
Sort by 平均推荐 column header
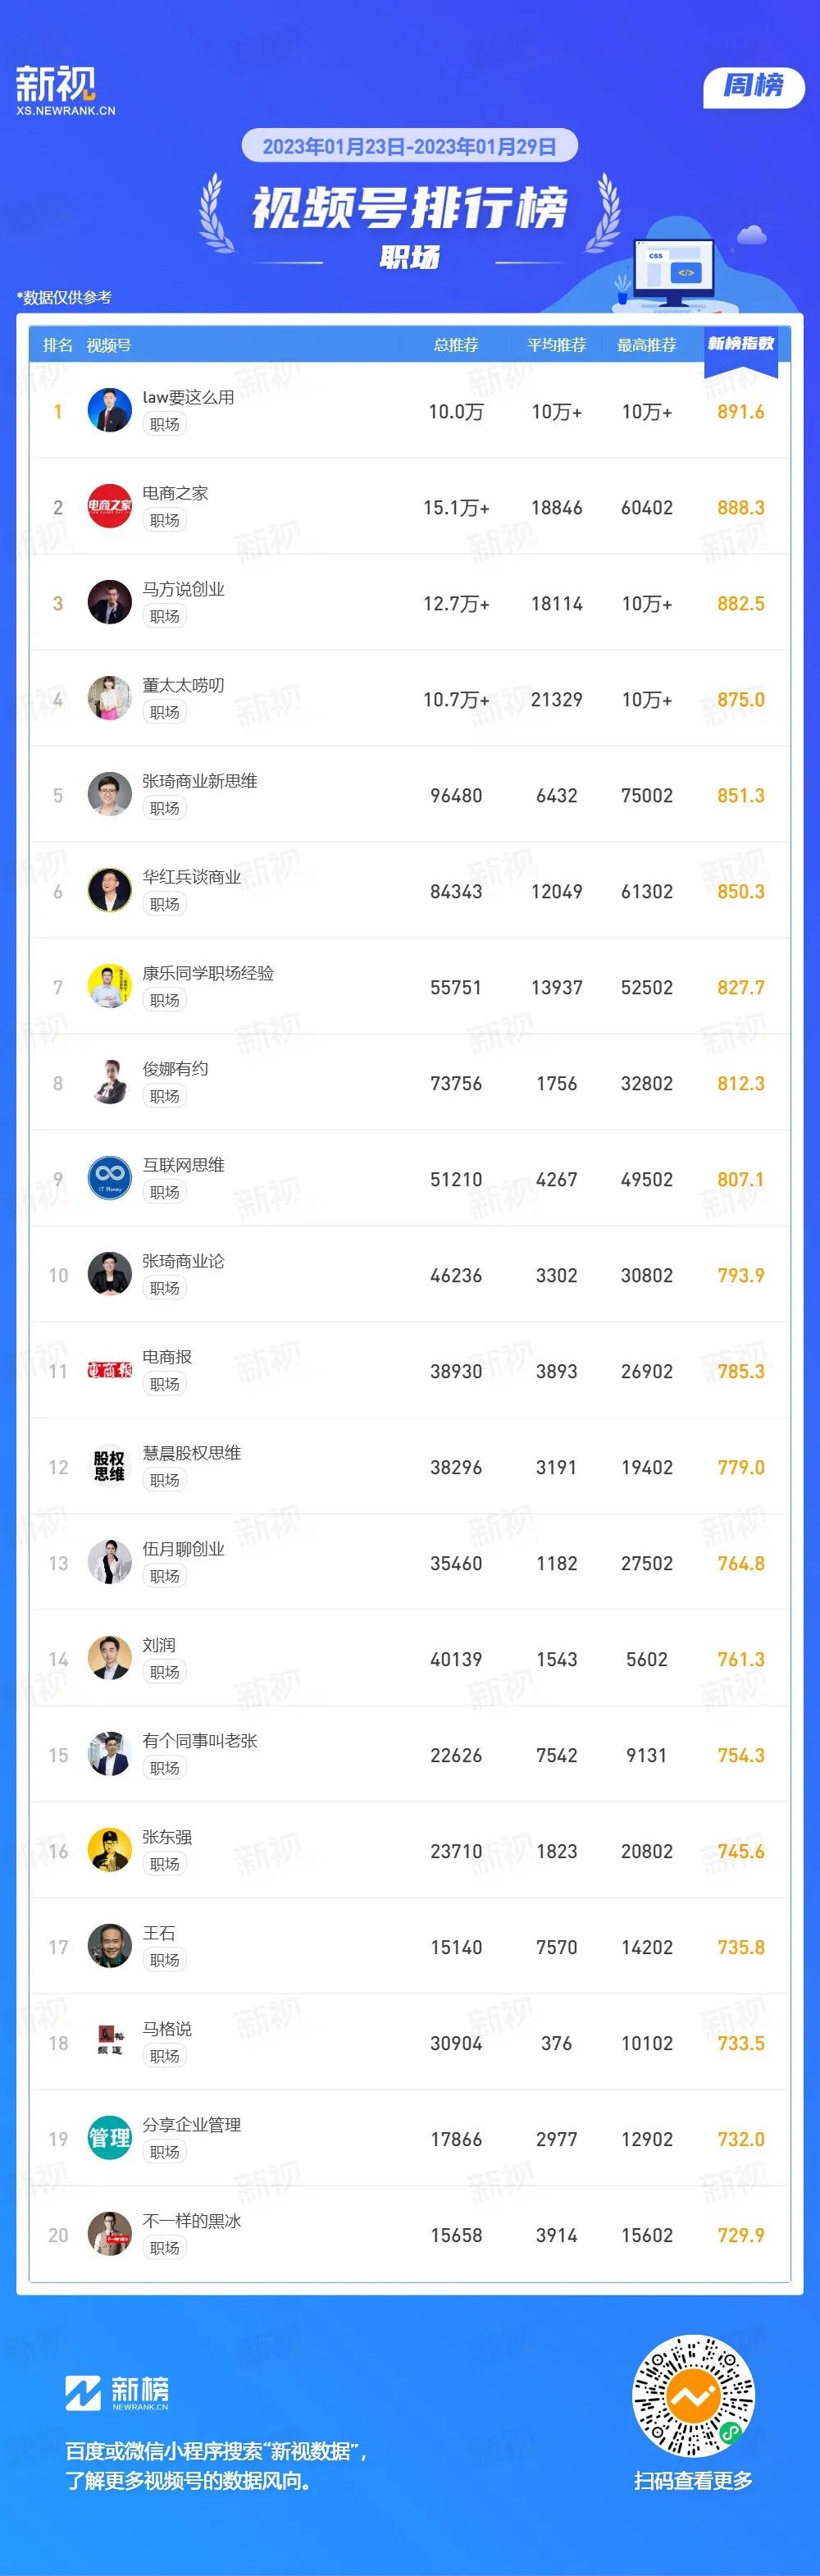tap(557, 345)
